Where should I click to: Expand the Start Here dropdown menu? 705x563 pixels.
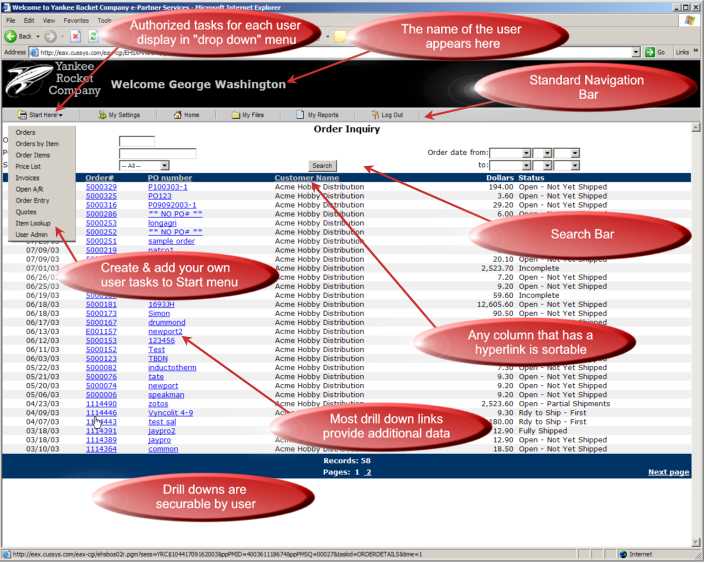tap(46, 115)
